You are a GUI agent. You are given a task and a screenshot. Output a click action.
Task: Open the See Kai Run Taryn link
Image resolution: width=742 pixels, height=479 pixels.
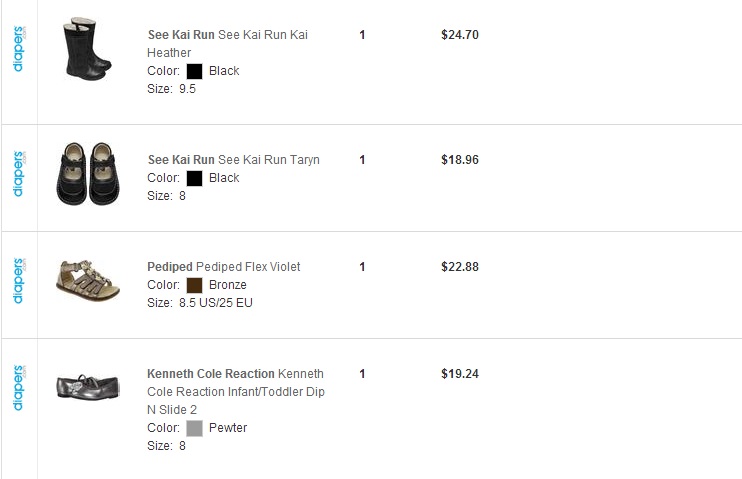233,160
